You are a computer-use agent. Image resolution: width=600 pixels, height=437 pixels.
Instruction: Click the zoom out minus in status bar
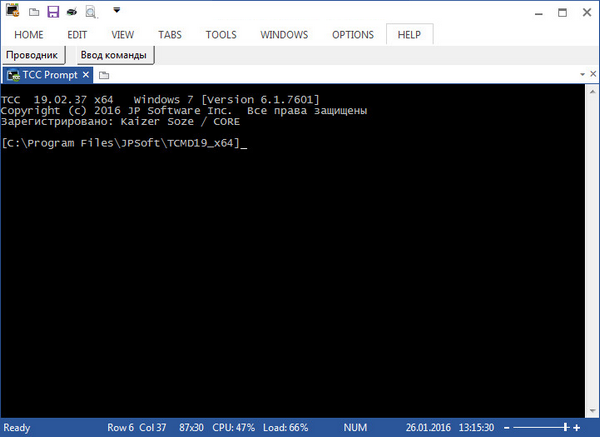pos(507,428)
